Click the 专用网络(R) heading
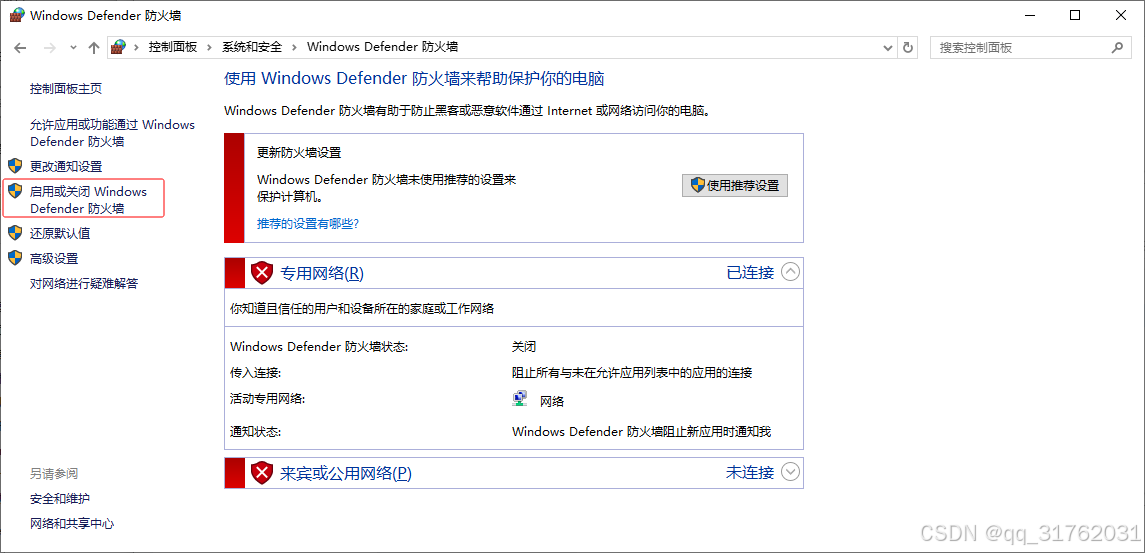 coord(322,273)
